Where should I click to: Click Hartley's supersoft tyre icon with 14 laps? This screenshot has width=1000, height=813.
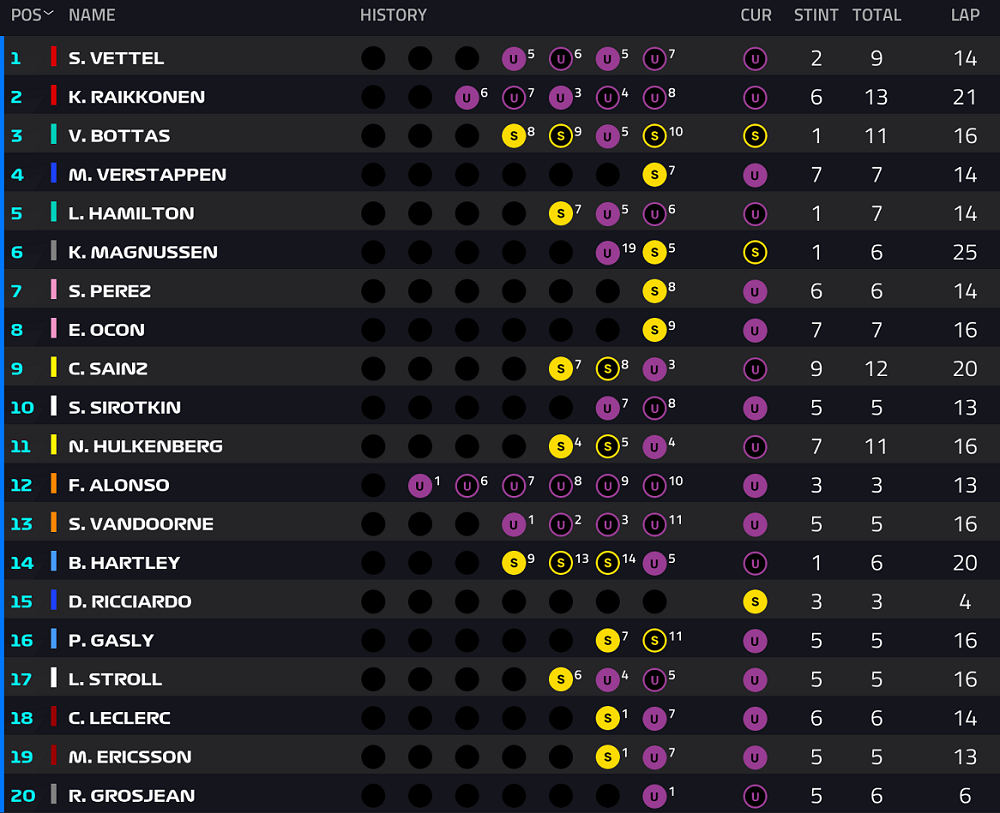[607, 563]
